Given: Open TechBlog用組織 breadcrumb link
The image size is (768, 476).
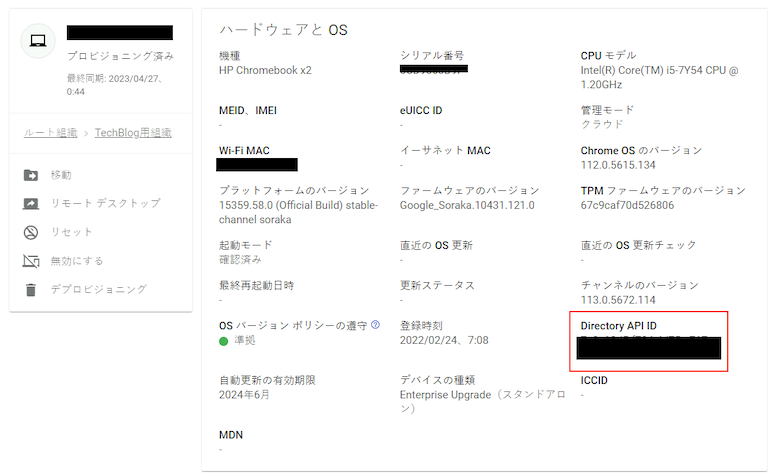Looking at the screenshot, I should 133,133.
